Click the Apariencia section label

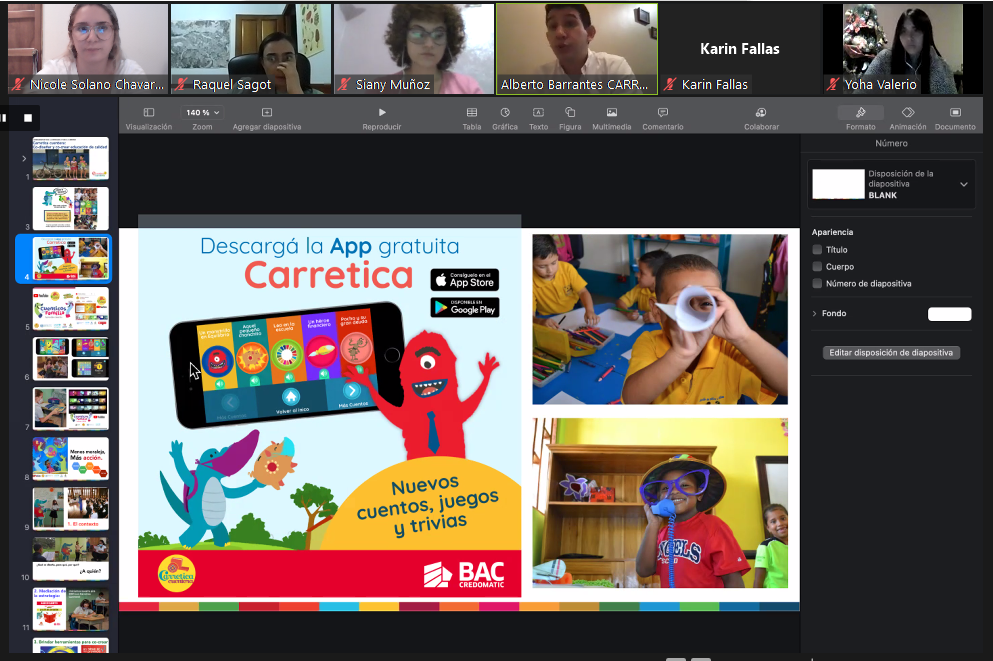pyautogui.click(x=832, y=232)
